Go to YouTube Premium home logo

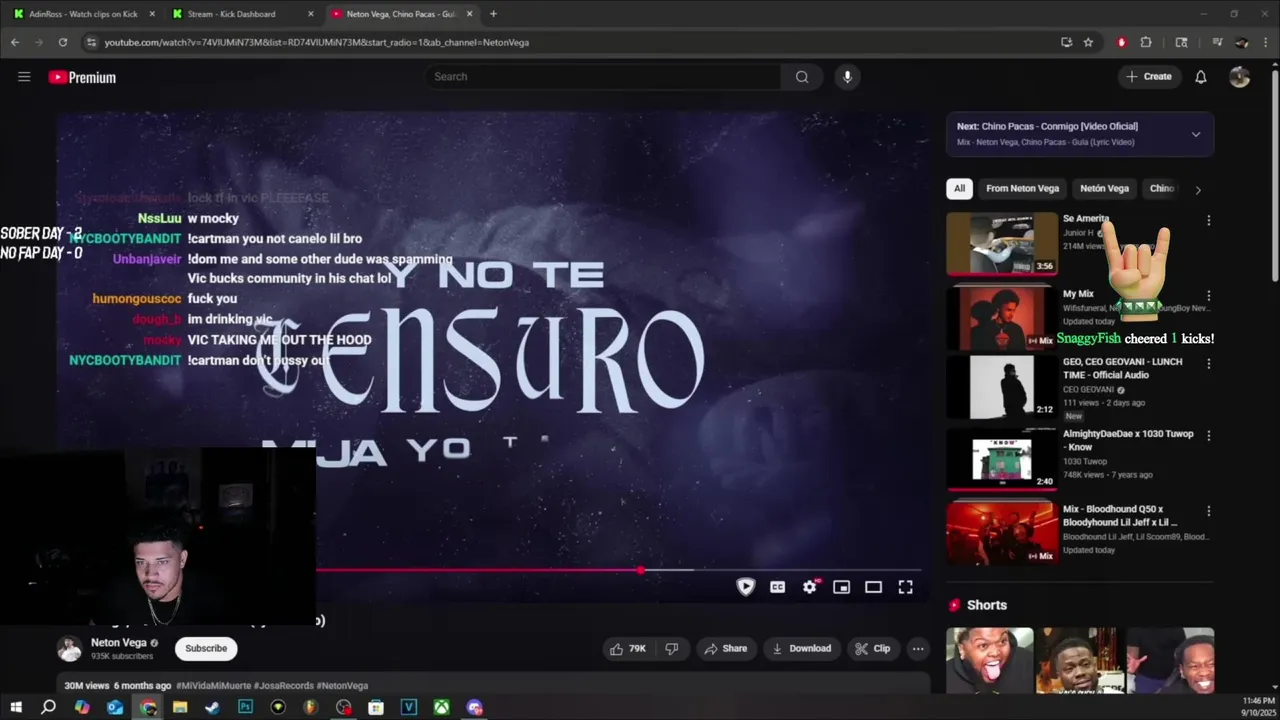click(82, 77)
